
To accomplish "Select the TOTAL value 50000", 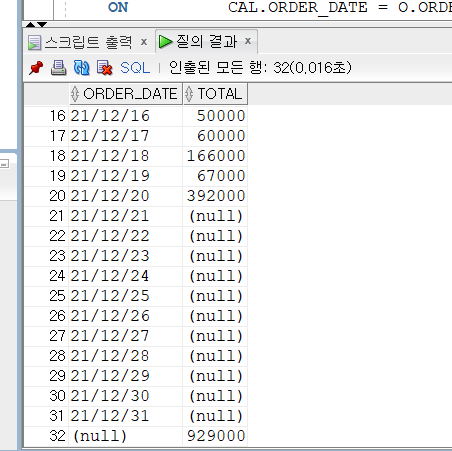I will tap(215, 116).
